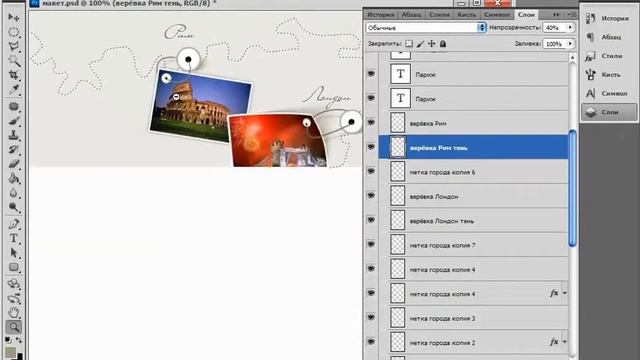Select the Clone Stamp tool
The height and width of the screenshot is (360, 640).
pyautogui.click(x=14, y=135)
